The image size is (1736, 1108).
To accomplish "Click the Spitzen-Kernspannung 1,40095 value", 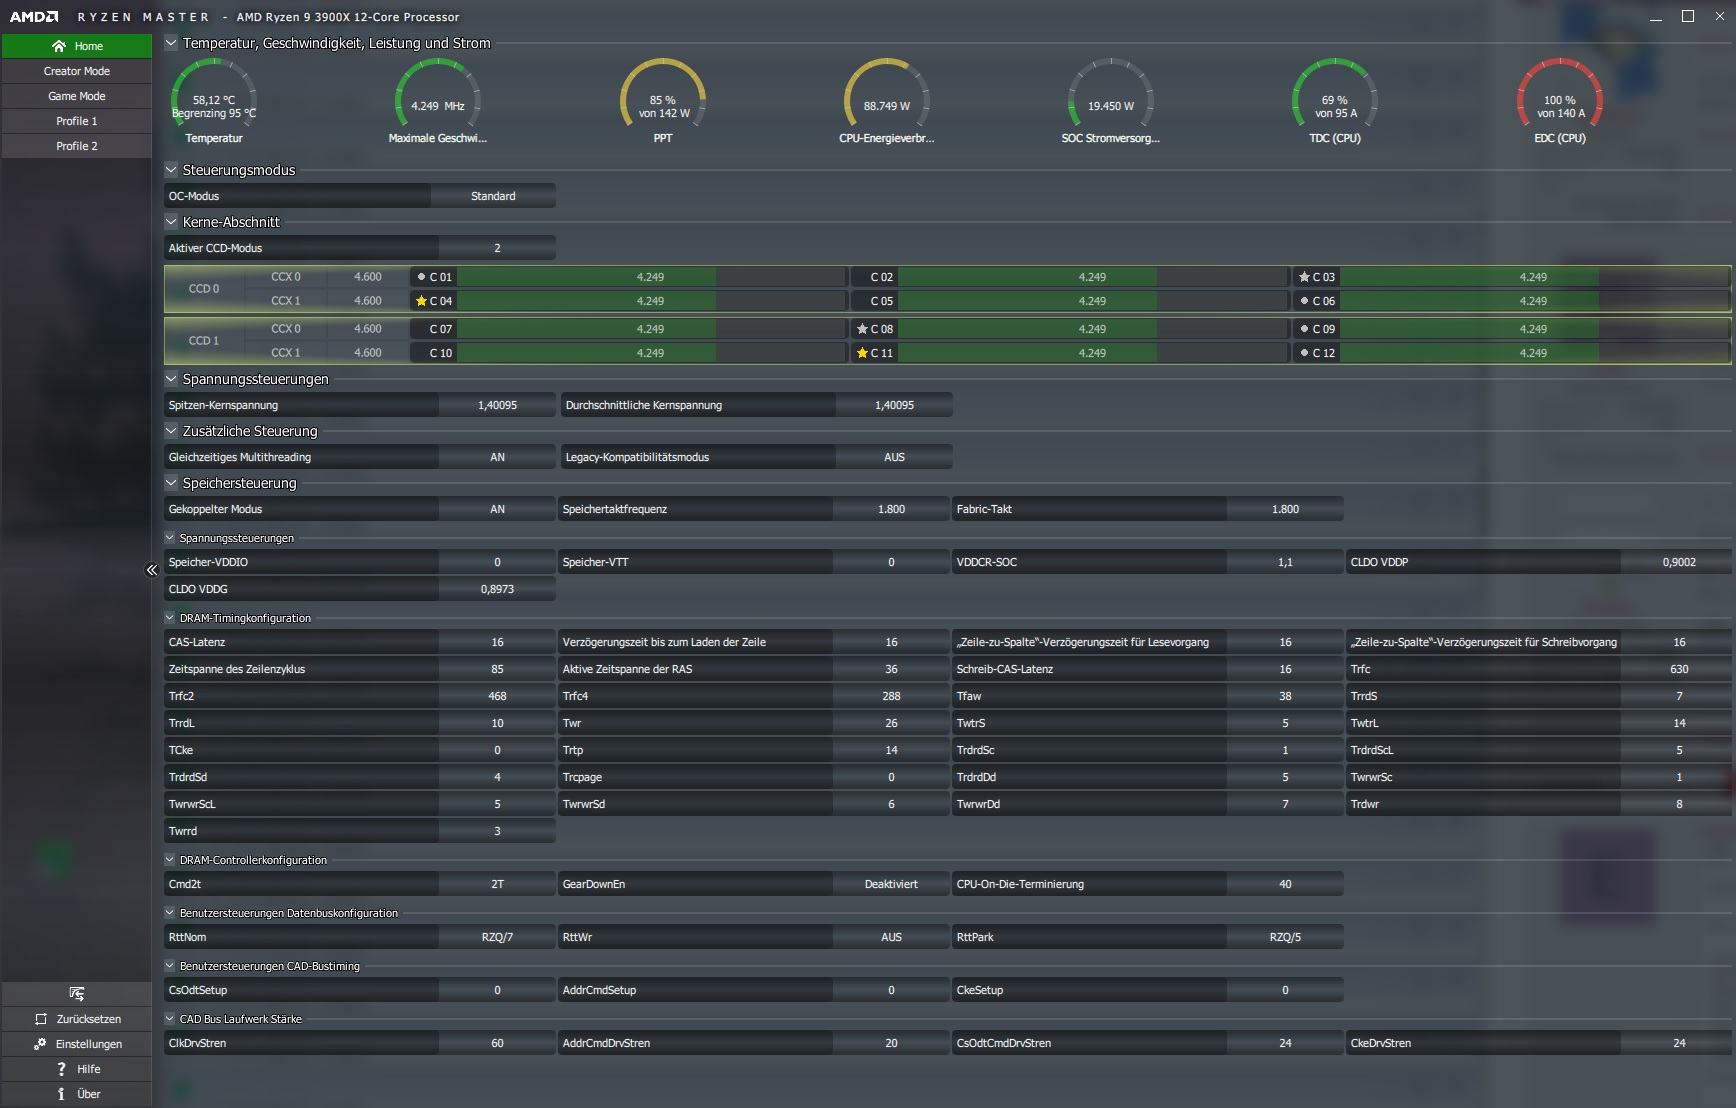I will pyautogui.click(x=497, y=405).
